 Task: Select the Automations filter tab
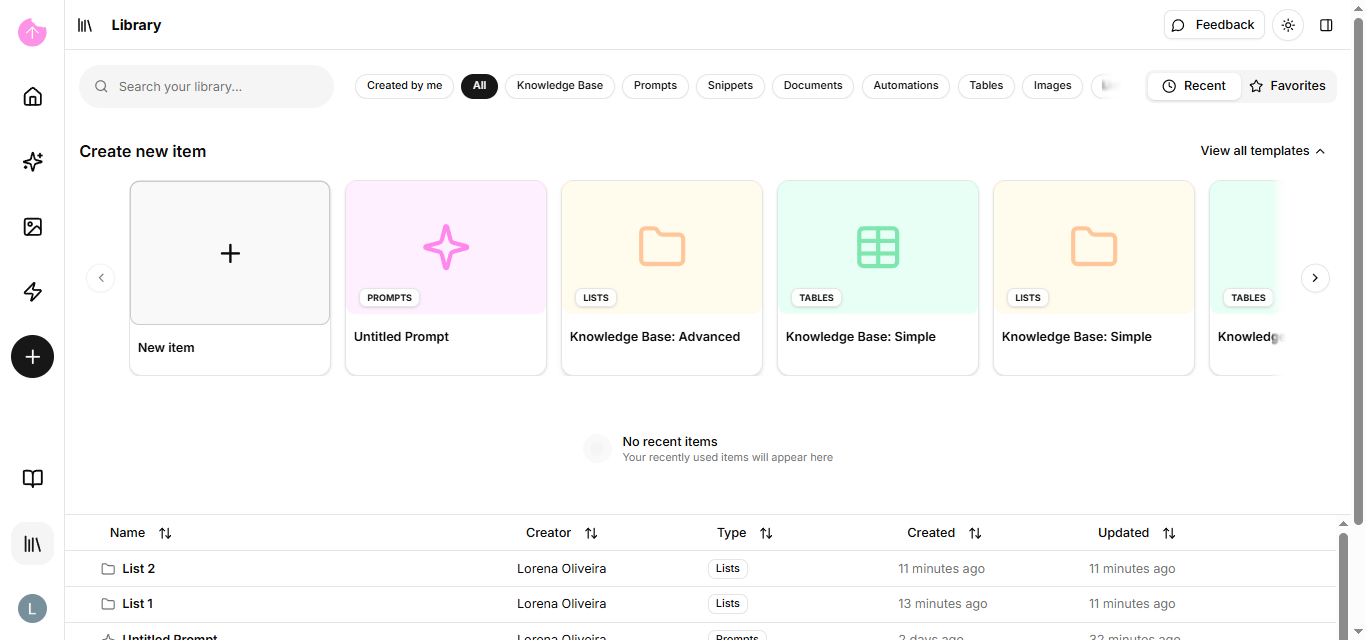pyautogui.click(x=905, y=86)
